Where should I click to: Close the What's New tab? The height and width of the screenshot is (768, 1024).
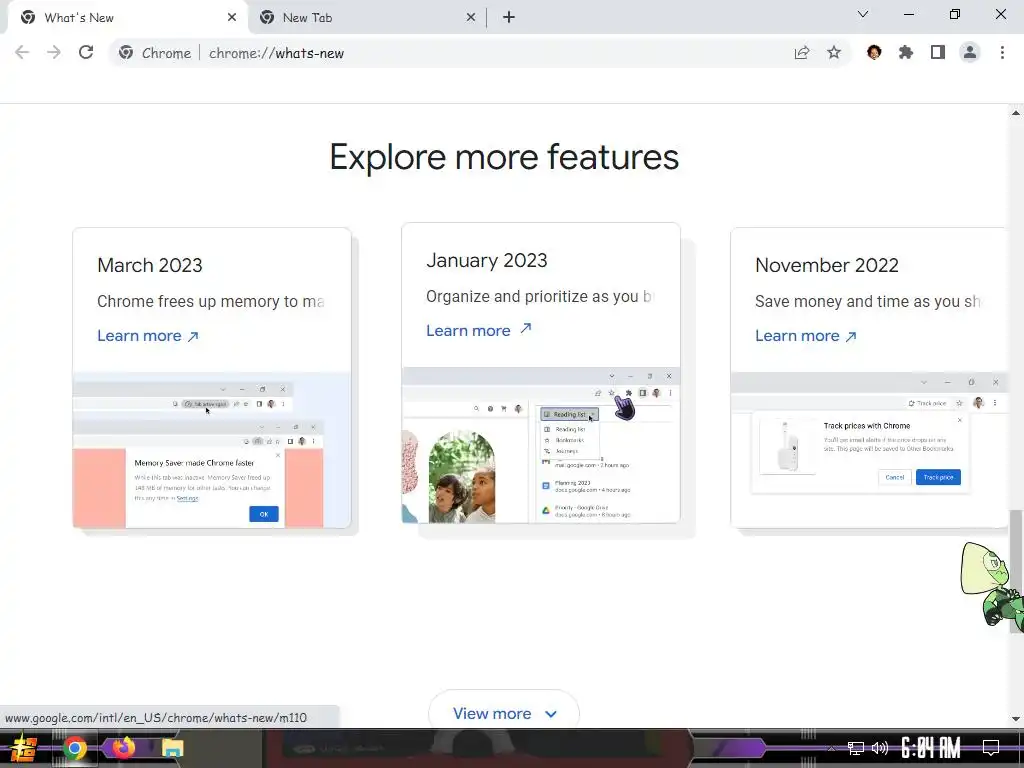[x=232, y=18]
